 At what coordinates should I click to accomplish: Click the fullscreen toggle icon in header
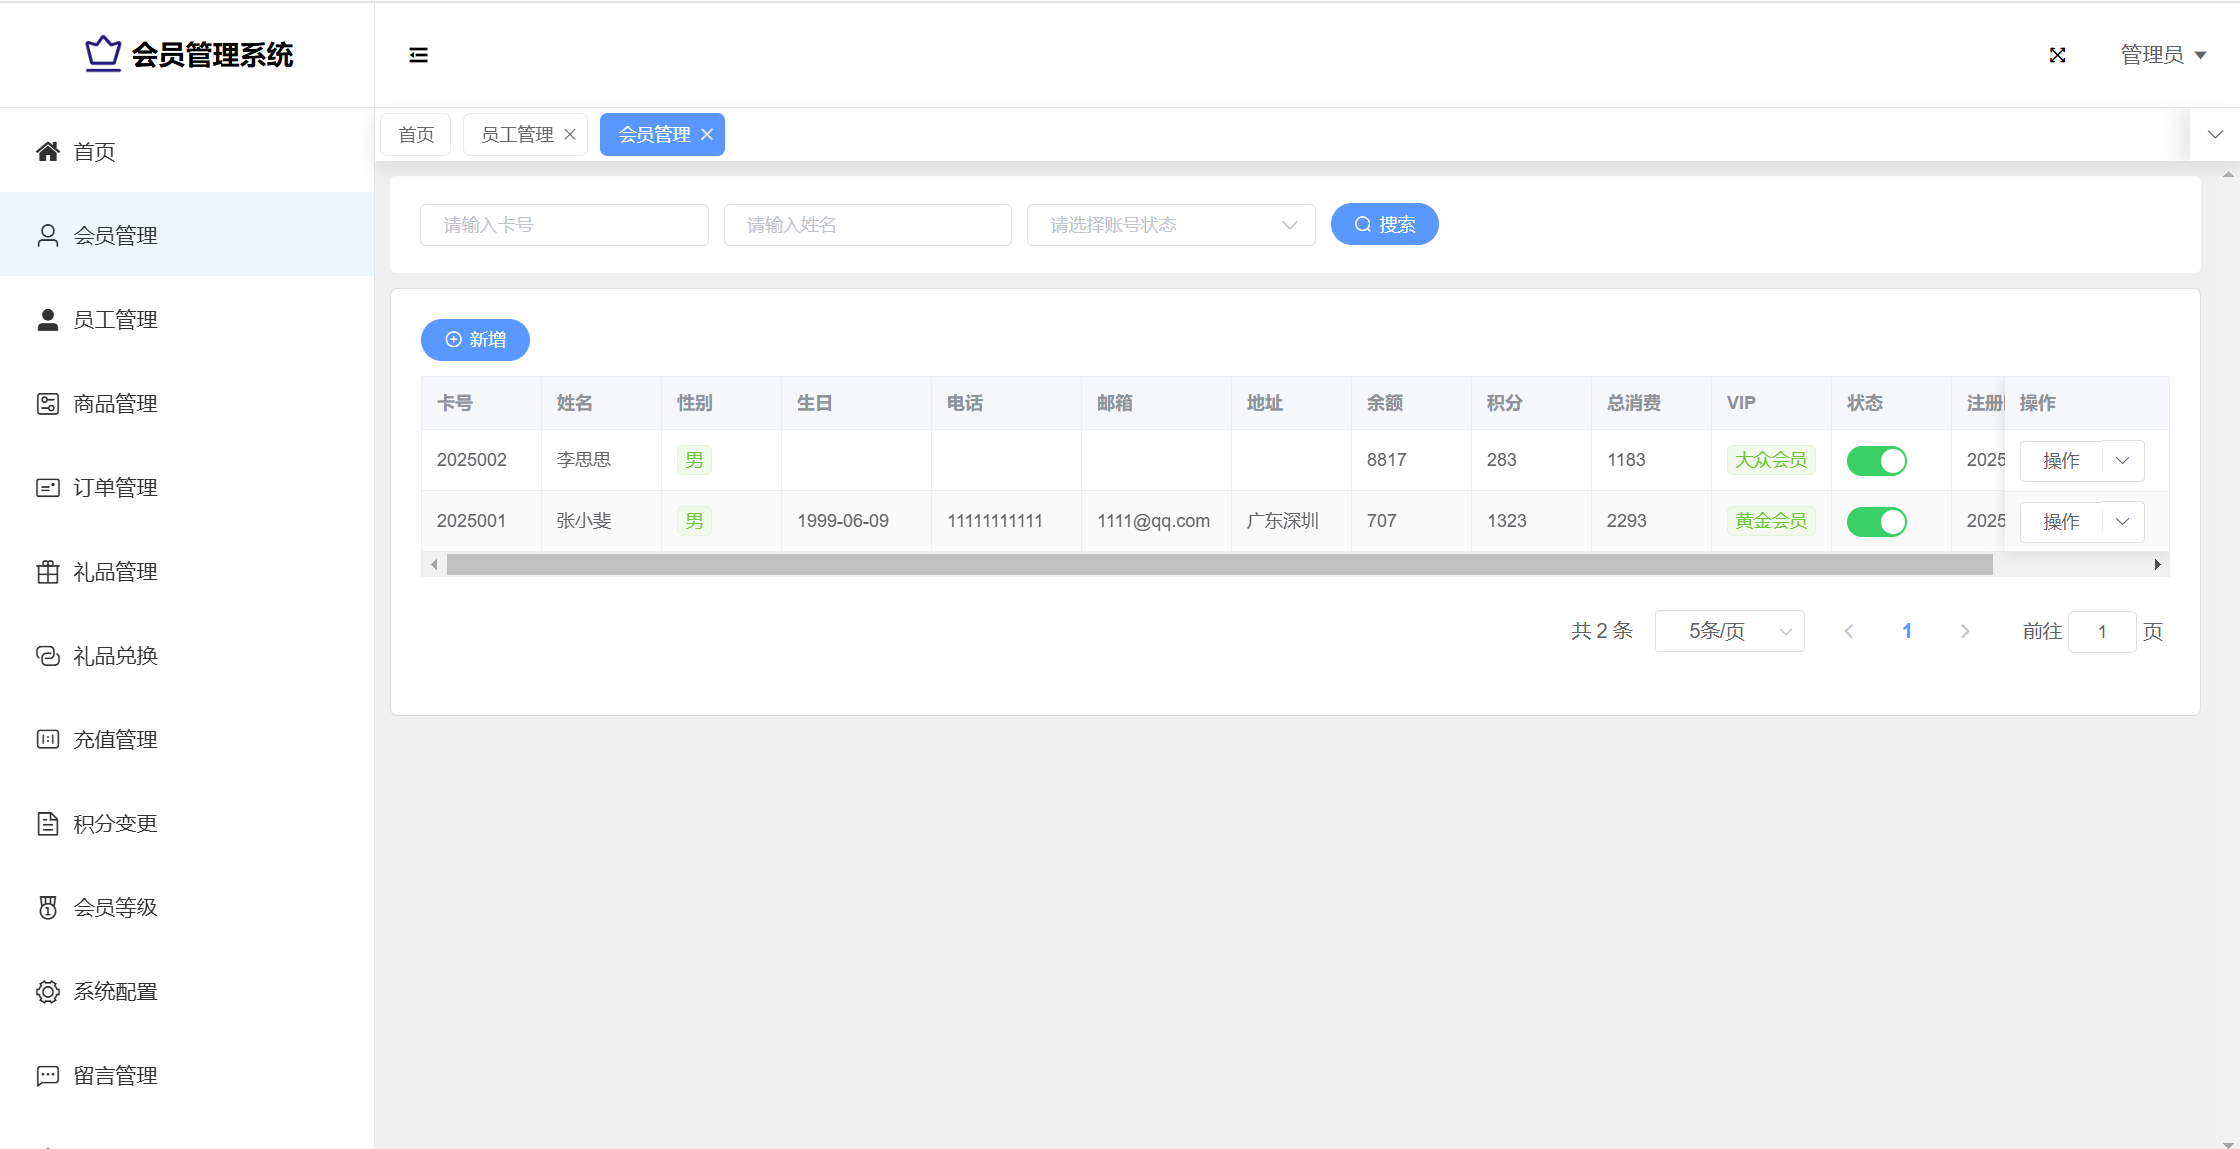2057,55
